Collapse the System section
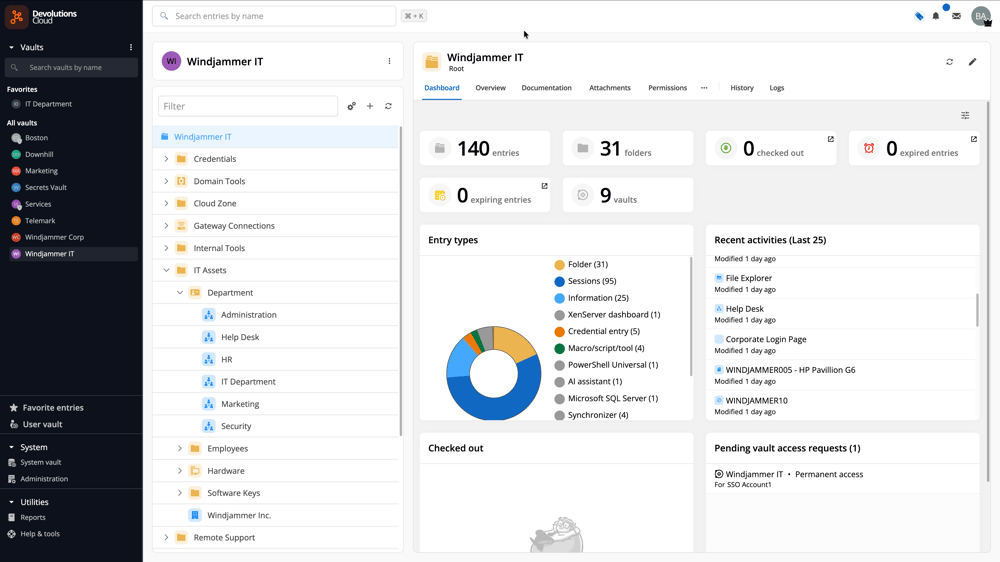 [x=11, y=447]
